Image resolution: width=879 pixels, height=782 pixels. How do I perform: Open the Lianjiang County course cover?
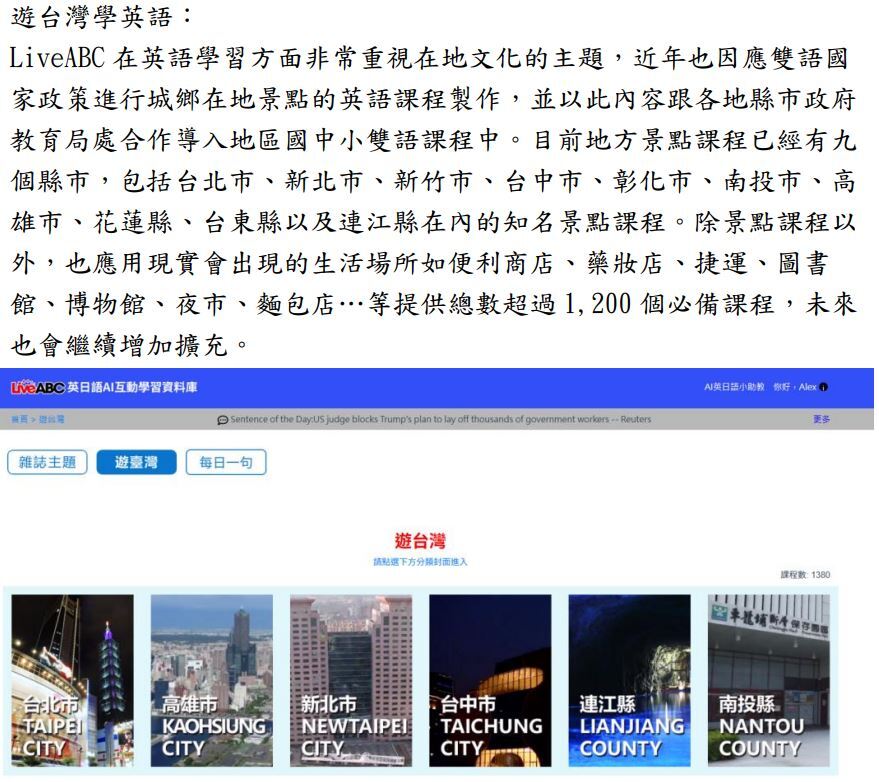point(629,680)
